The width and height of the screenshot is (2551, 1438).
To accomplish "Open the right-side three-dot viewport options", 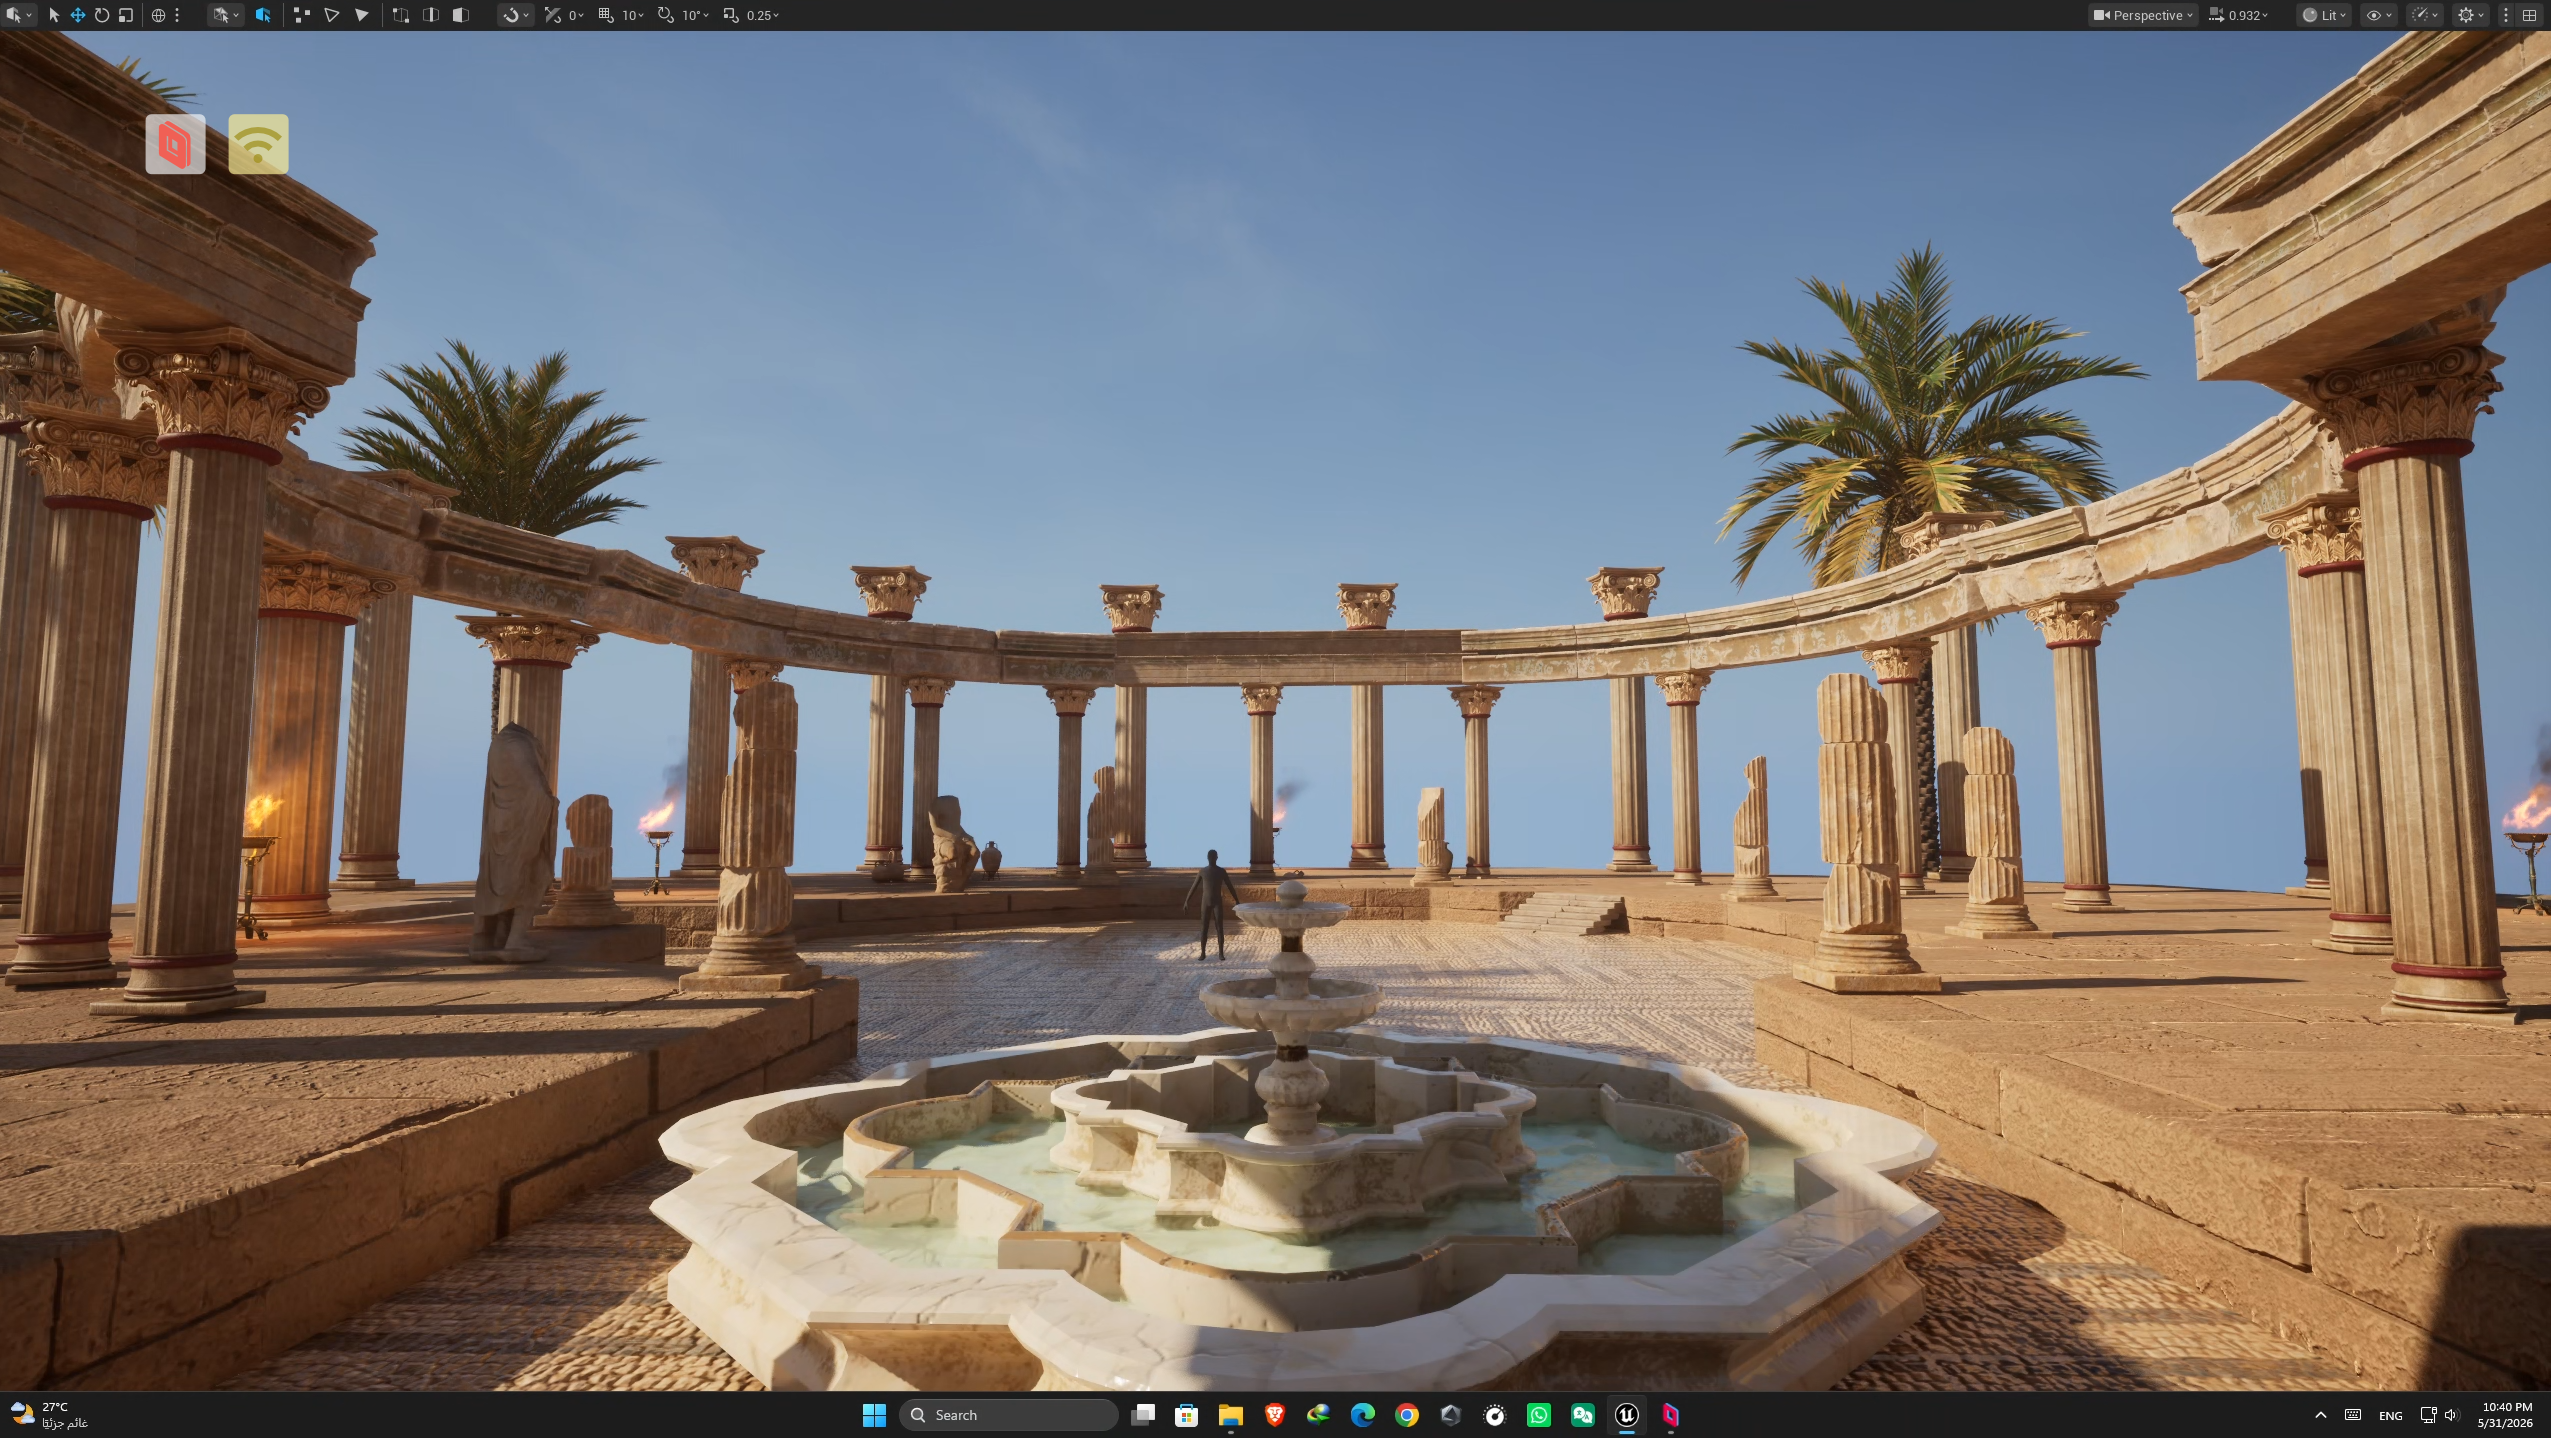I will click(2506, 15).
